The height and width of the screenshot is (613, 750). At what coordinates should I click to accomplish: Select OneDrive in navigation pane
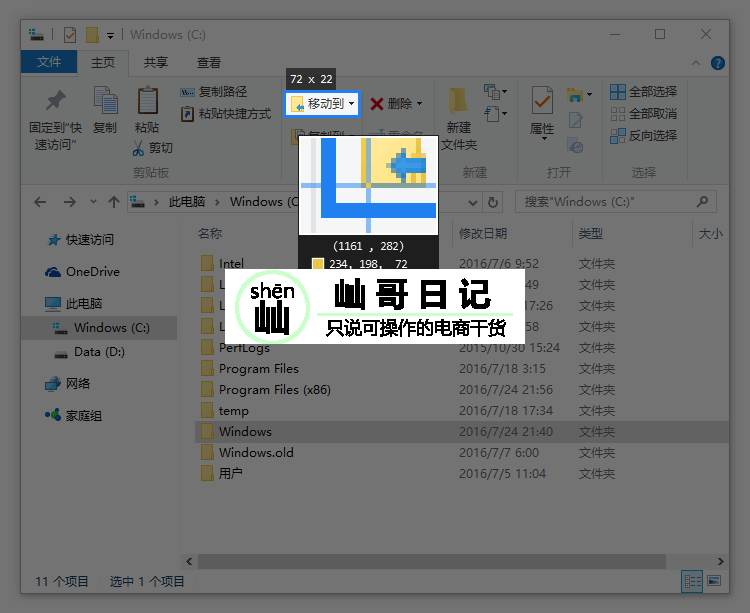coord(82,272)
